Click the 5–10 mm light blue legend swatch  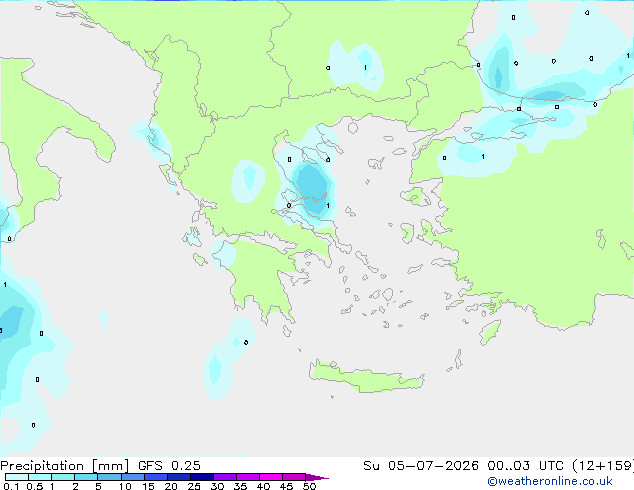[x=109, y=477]
